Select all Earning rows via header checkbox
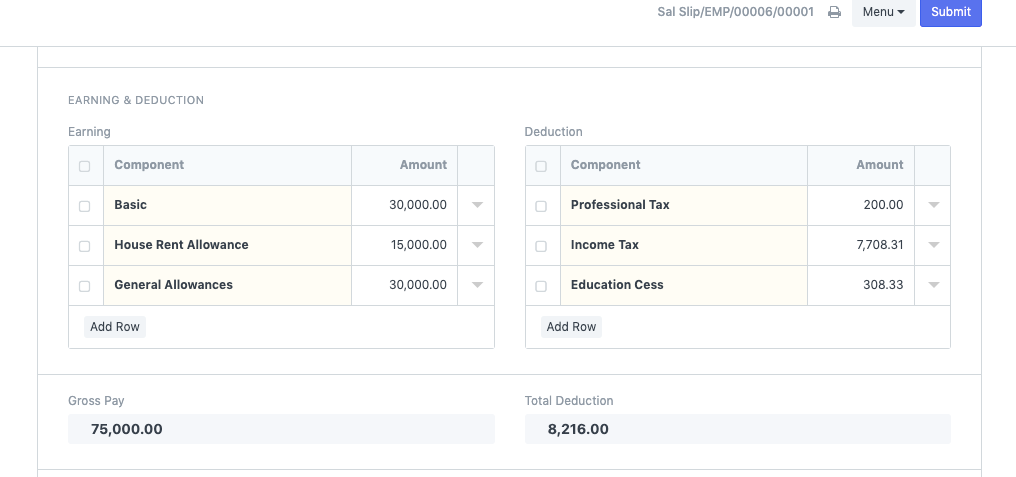Viewport: 1016px width, 477px height. pyautogui.click(x=84, y=166)
